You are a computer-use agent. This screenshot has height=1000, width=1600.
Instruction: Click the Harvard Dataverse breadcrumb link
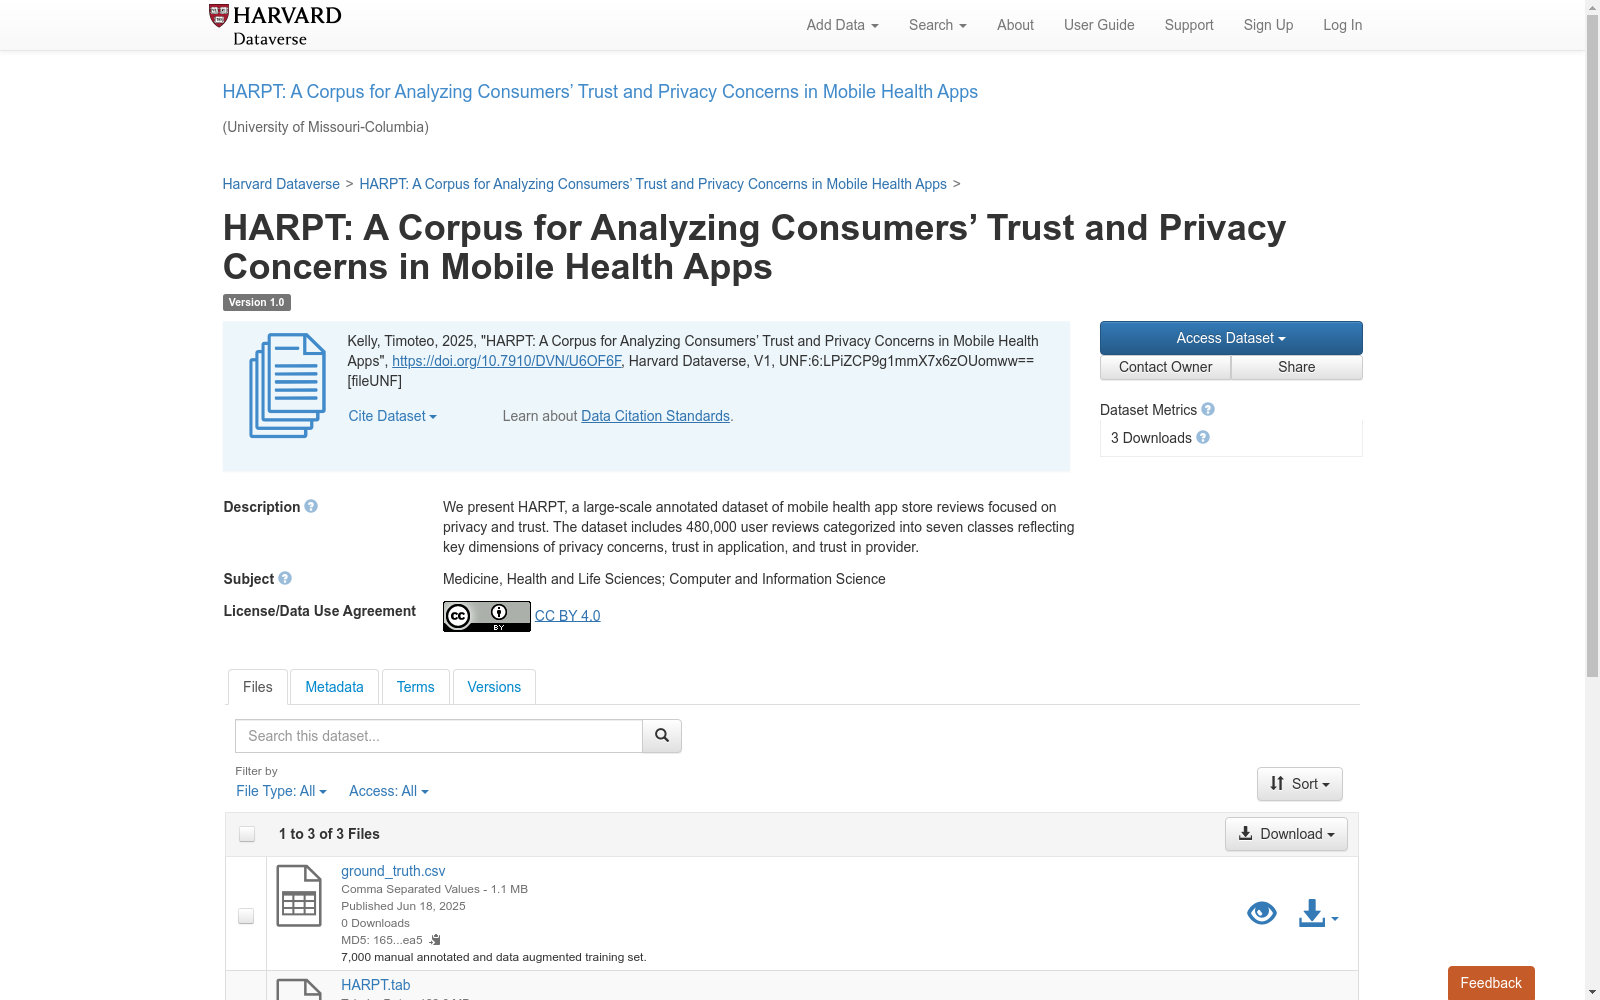click(x=281, y=184)
